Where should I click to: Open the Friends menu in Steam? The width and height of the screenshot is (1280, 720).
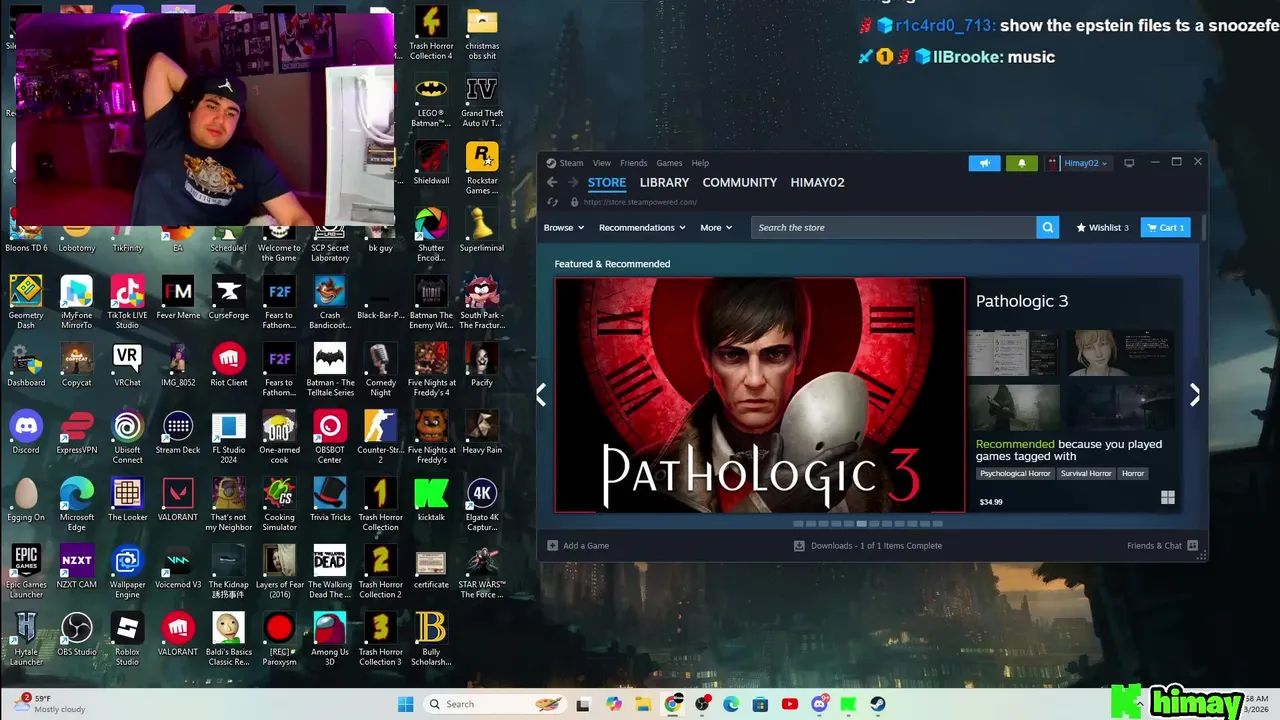pyautogui.click(x=633, y=163)
